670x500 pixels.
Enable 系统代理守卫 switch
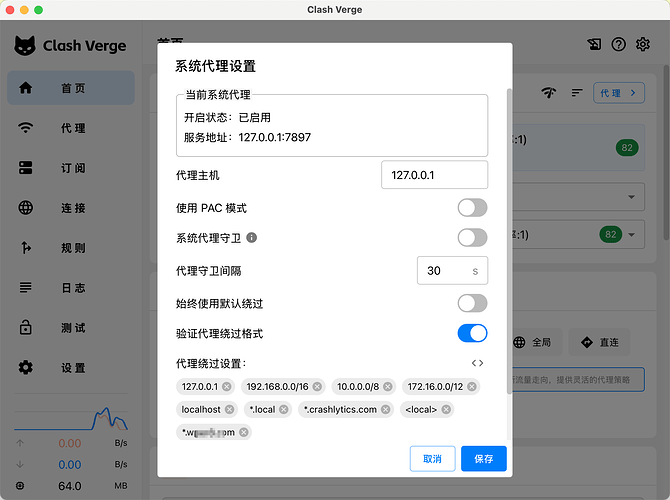point(472,238)
